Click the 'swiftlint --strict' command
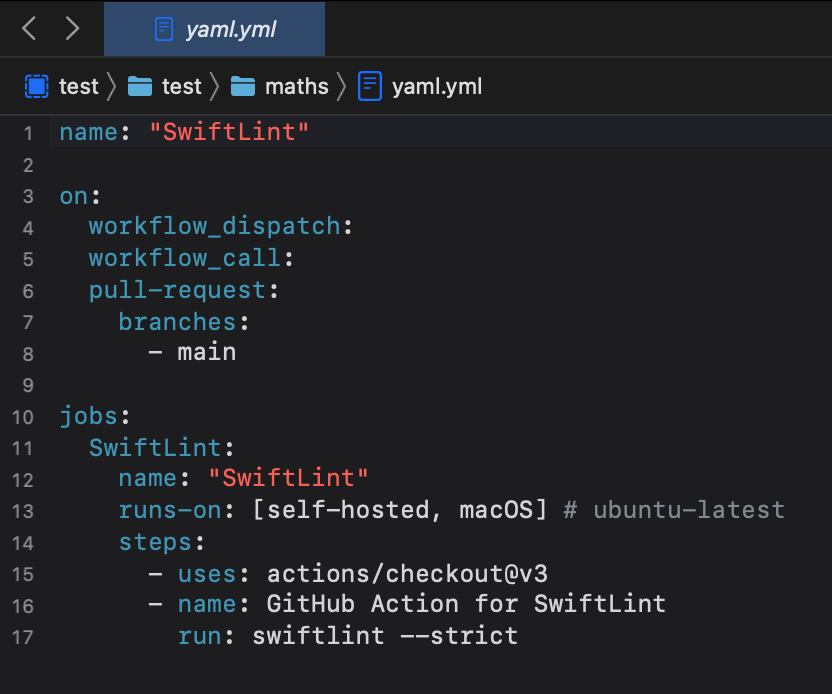The height and width of the screenshot is (694, 832). [385, 636]
